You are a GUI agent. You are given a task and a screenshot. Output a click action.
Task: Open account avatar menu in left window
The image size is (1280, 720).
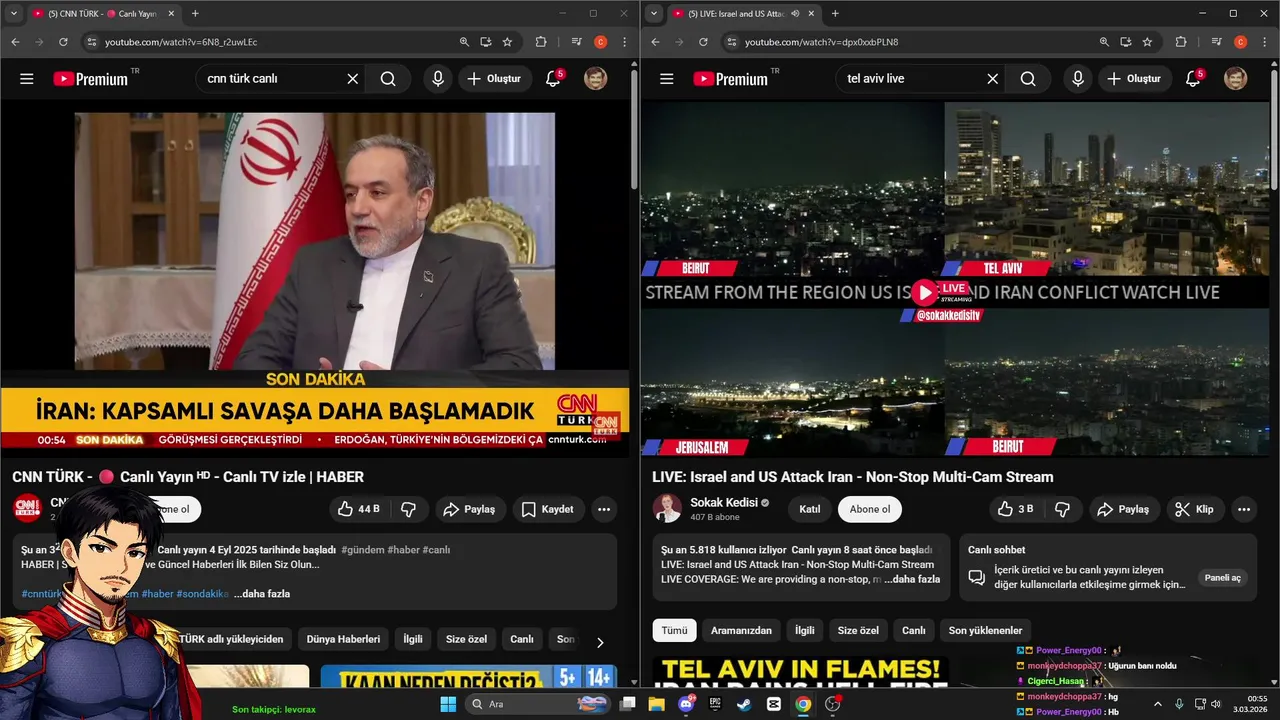pos(596,79)
